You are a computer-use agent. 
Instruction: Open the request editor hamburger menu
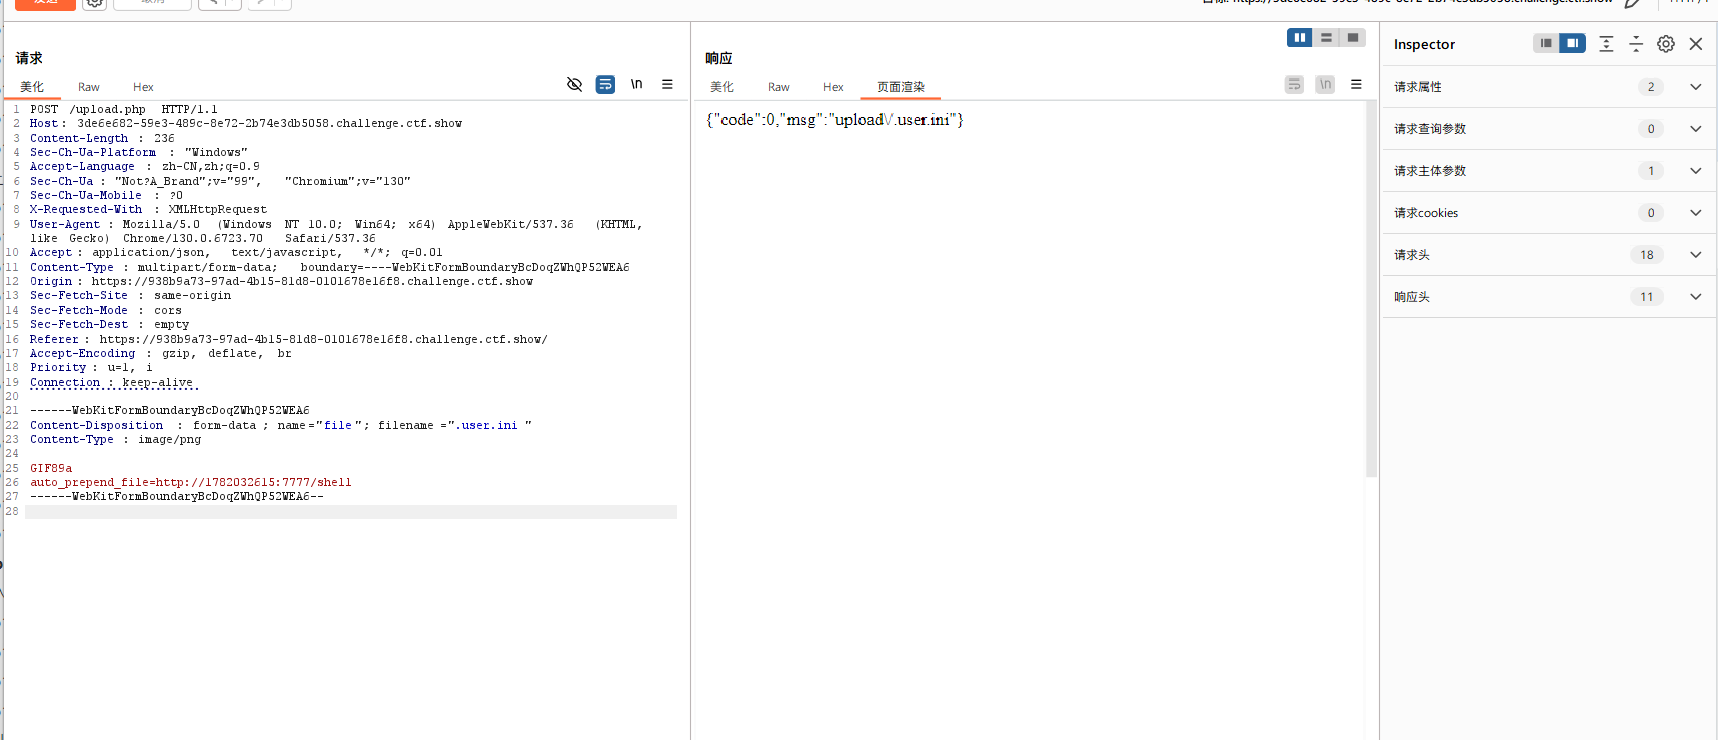click(667, 85)
